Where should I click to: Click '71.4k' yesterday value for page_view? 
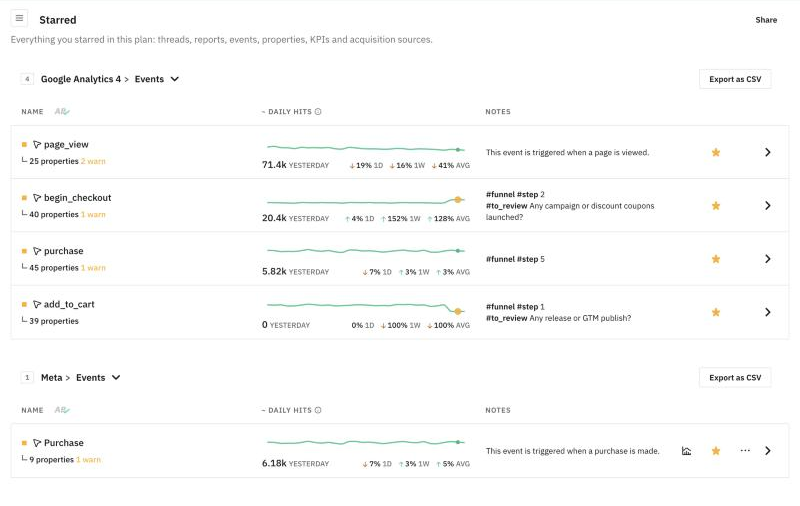click(274, 165)
